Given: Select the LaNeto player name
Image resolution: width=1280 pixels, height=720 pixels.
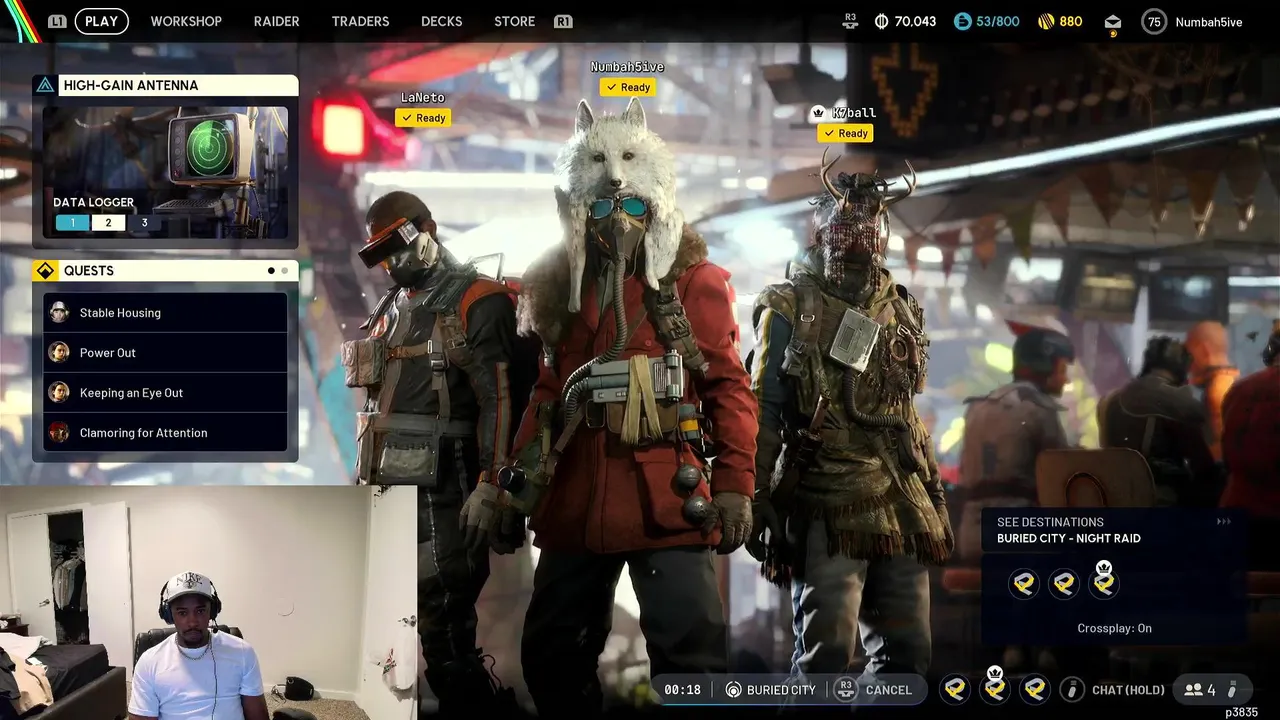Looking at the screenshot, I should click(423, 98).
